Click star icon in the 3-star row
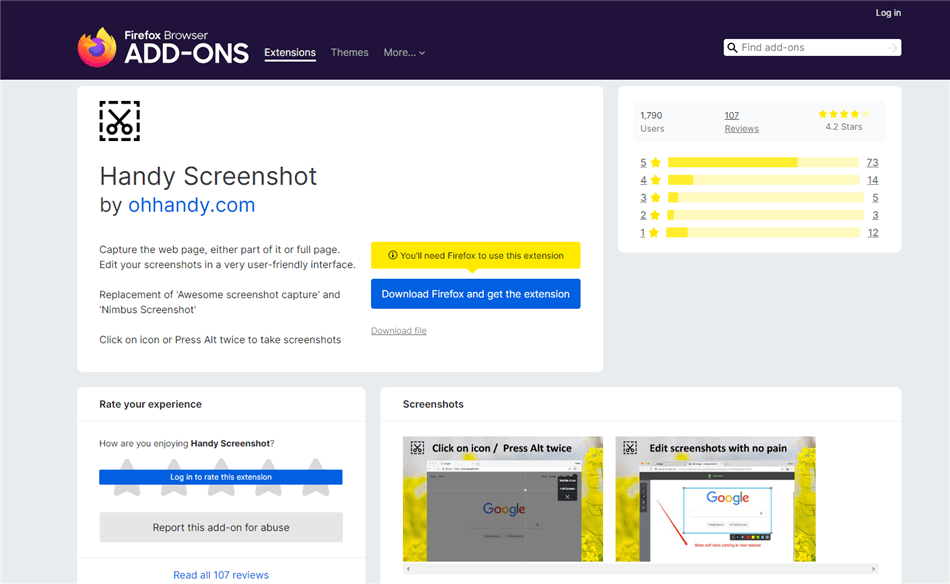Image resolution: width=950 pixels, height=584 pixels. (656, 197)
